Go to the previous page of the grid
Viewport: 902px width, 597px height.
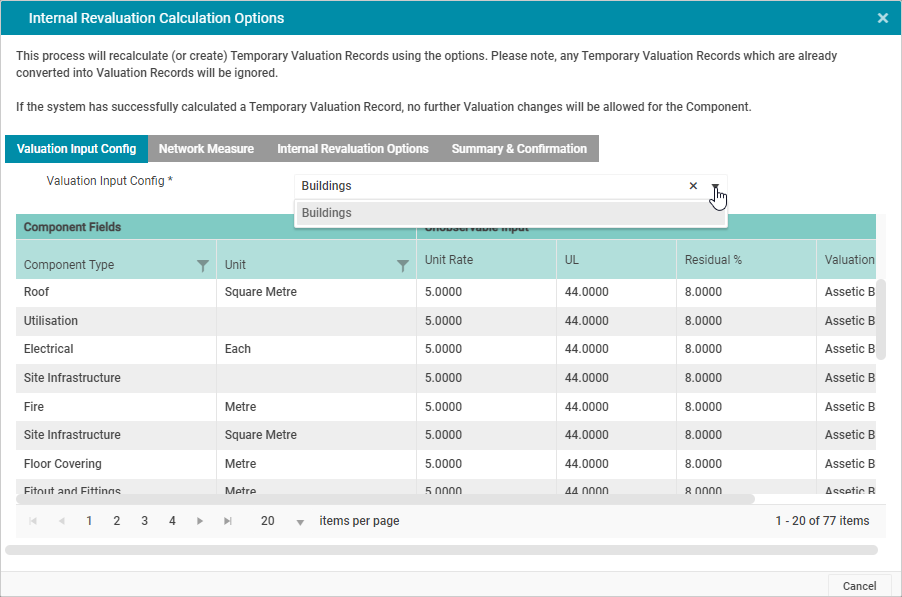click(x=61, y=521)
